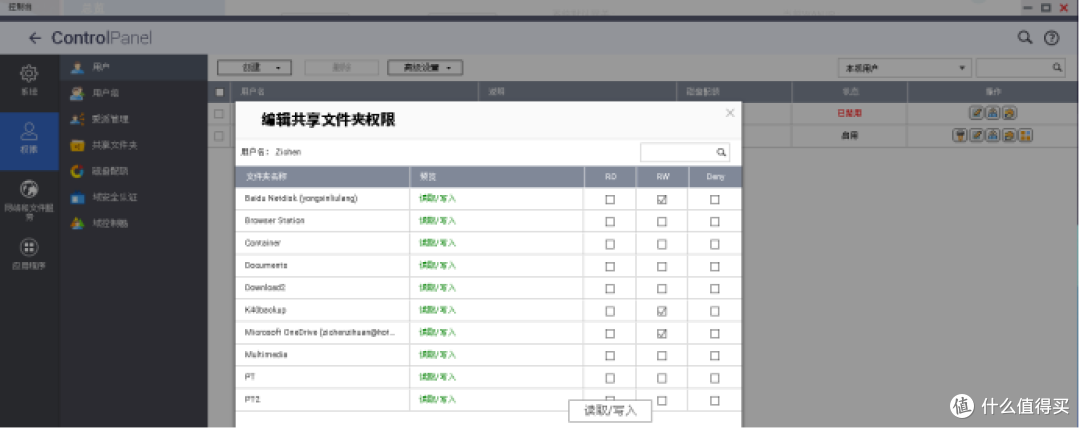Click change password icon in 启用 row

point(960,136)
